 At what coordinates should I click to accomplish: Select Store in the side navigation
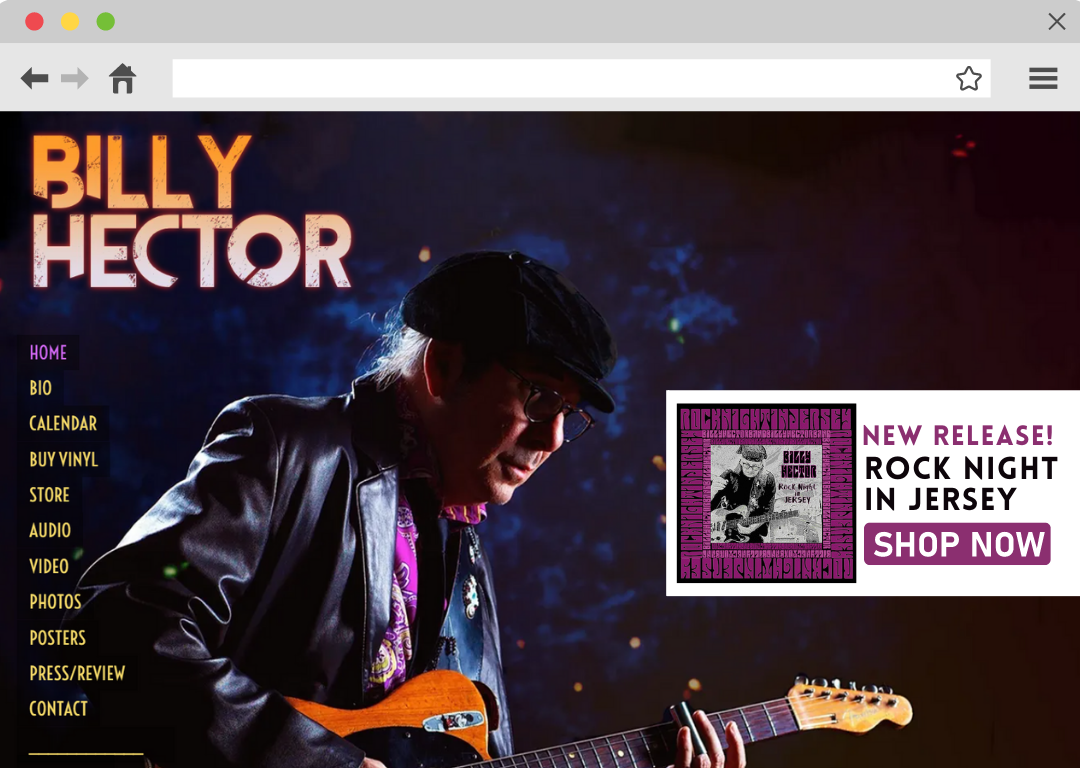(x=49, y=495)
